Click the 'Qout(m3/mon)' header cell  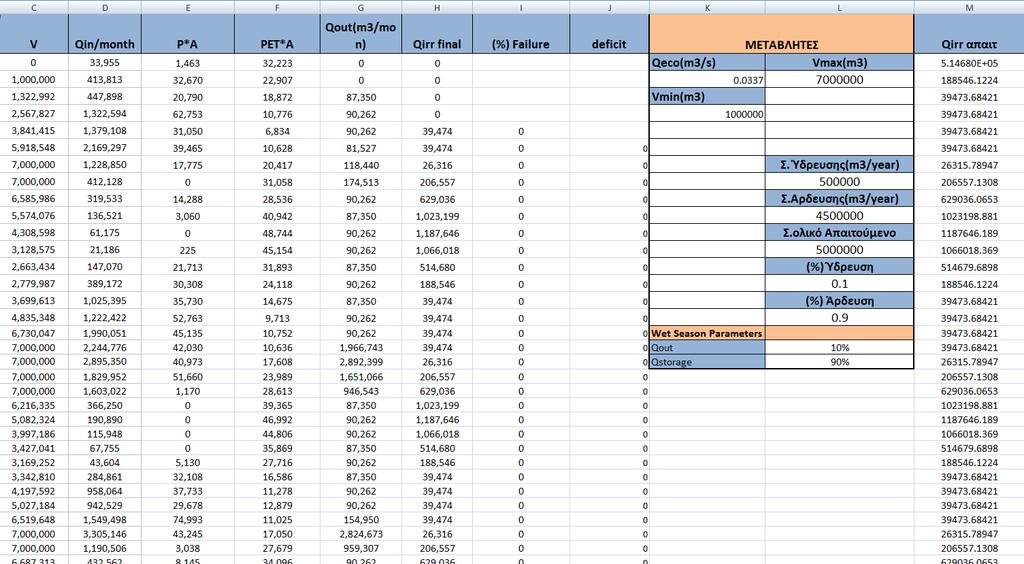pos(361,34)
